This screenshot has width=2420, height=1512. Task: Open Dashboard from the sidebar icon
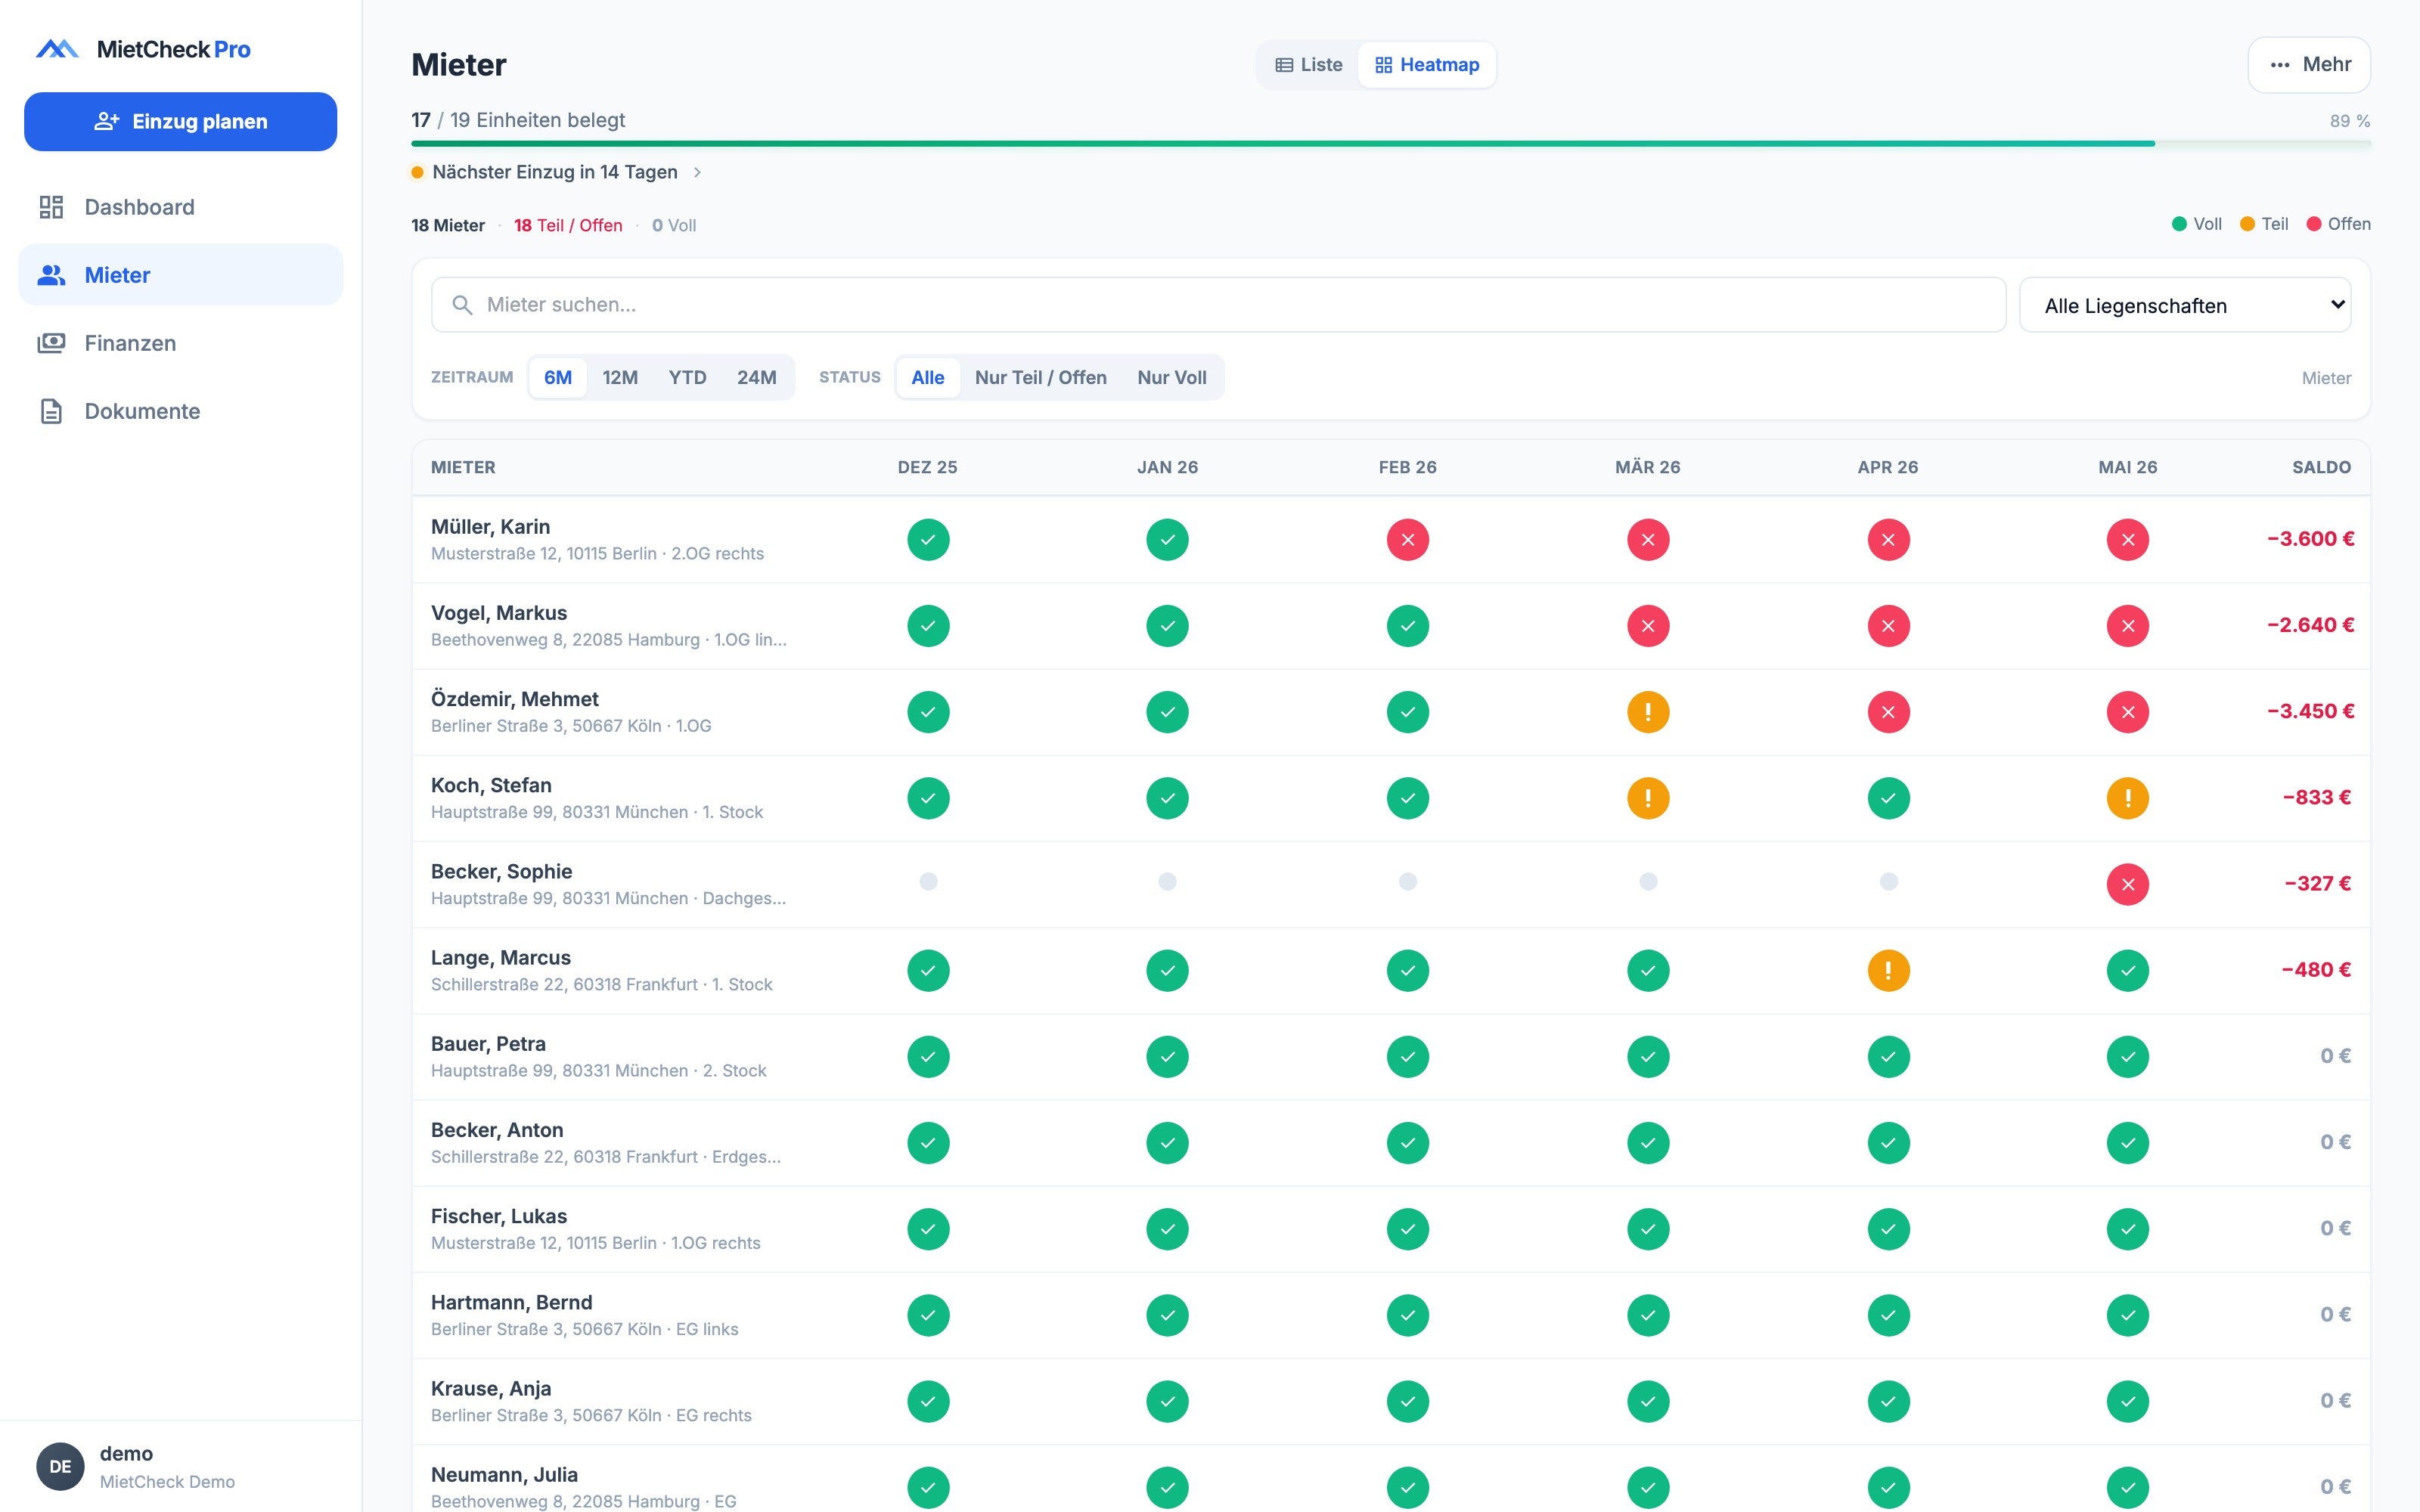click(x=51, y=207)
